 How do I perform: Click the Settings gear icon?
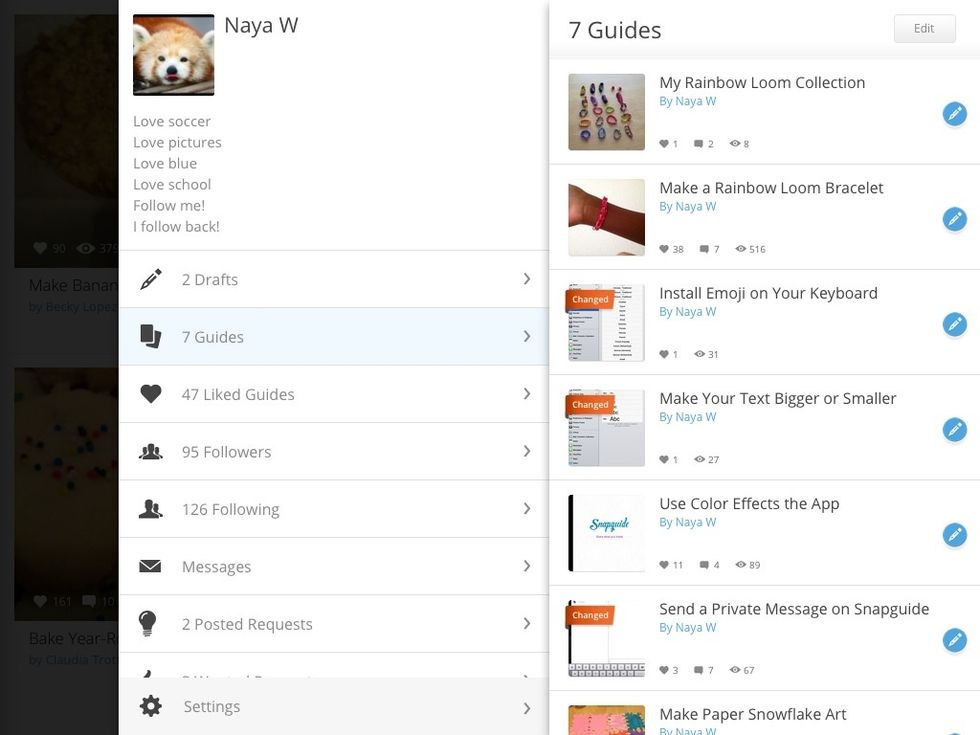coord(151,706)
